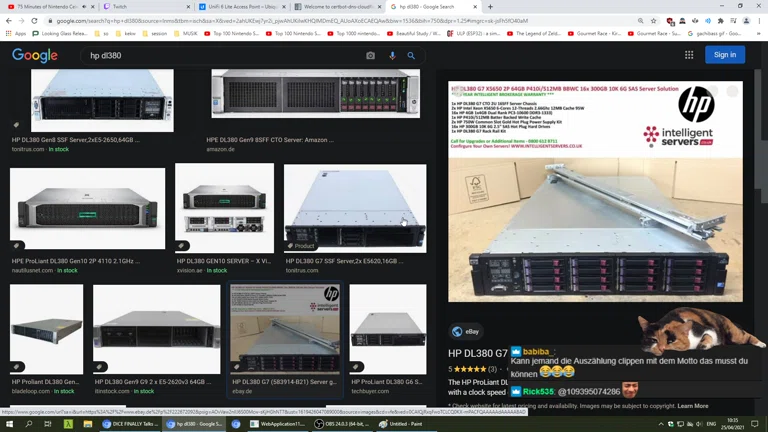Open OBS from the taskbar
768x432 pixels.
[x=340, y=424]
